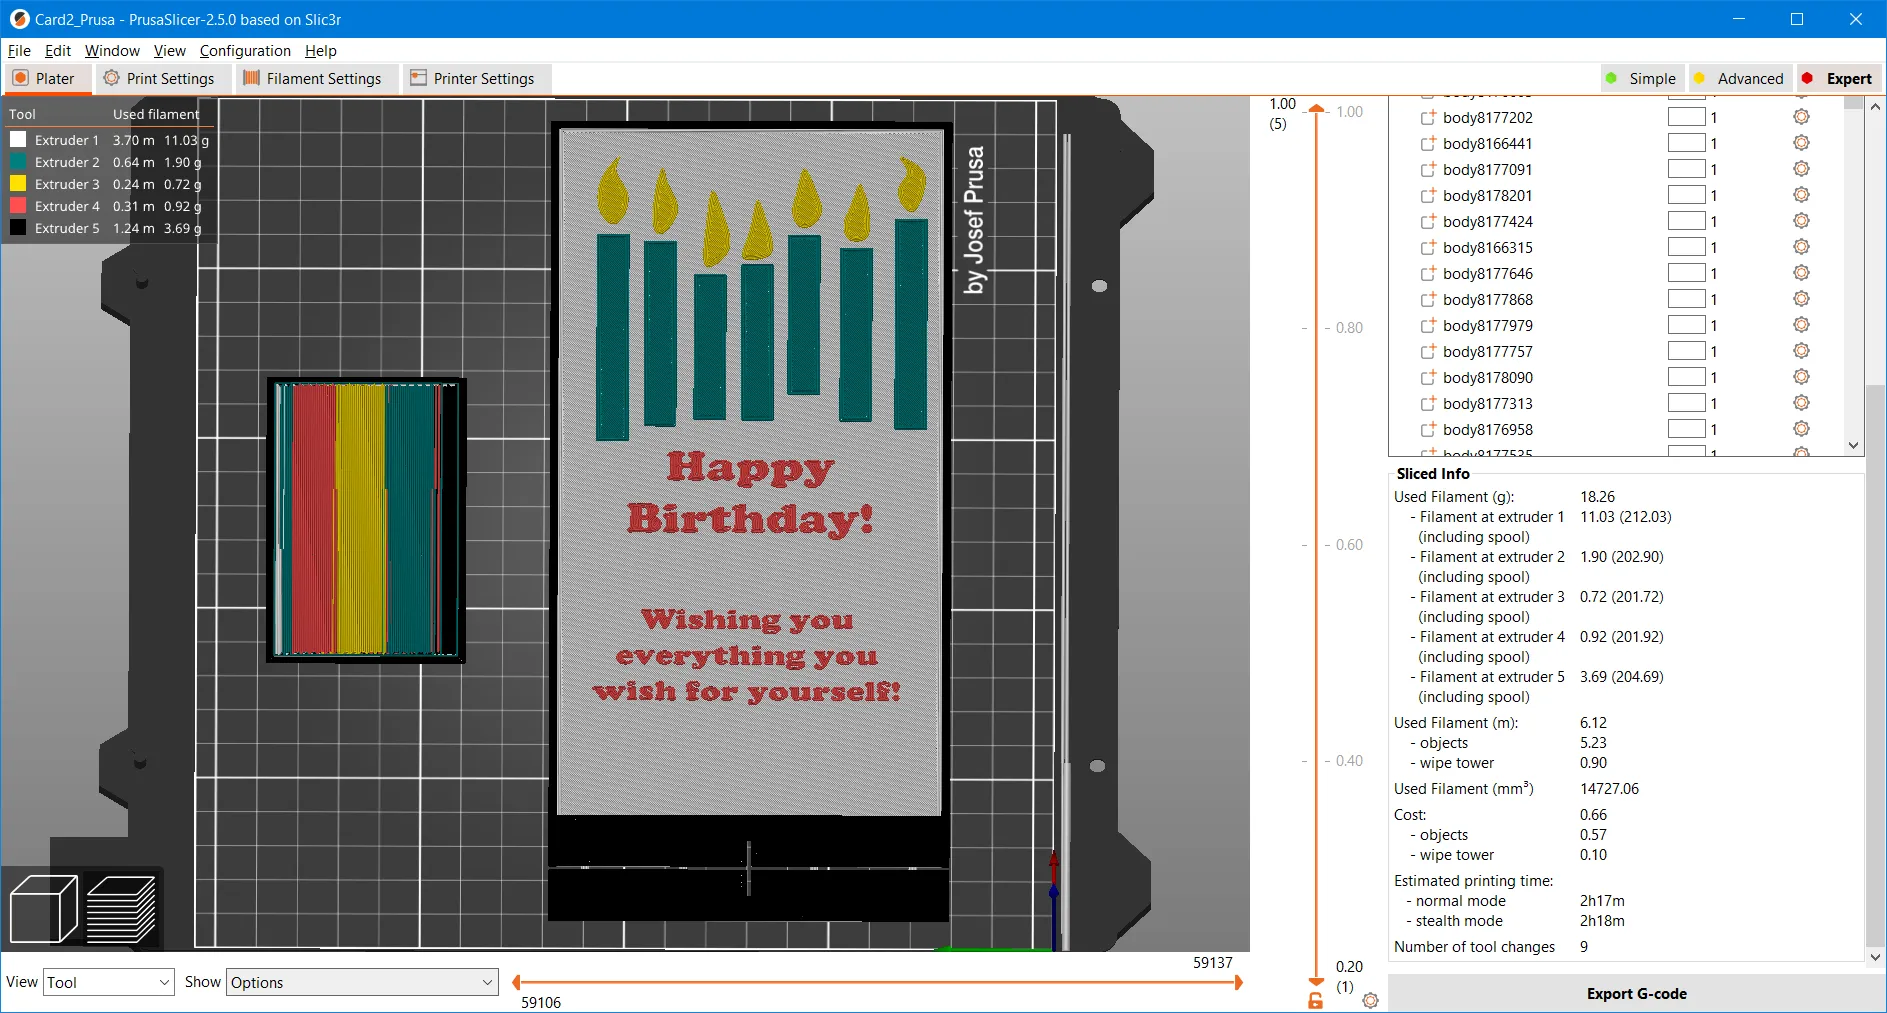The width and height of the screenshot is (1887, 1013).
Task: Select the yellow Extruder 3 color swatch
Action: (17, 183)
